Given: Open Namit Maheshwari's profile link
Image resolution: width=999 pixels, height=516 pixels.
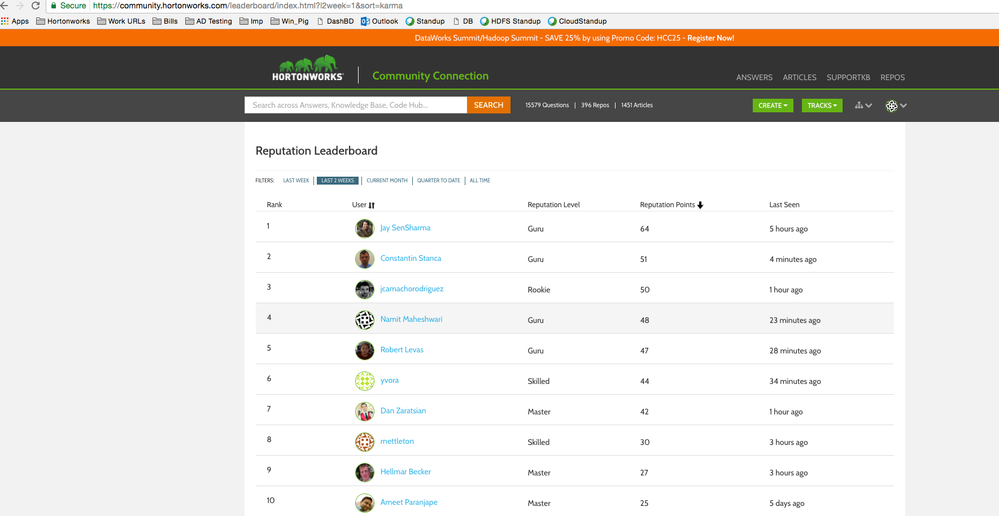Looking at the screenshot, I should (x=411, y=320).
